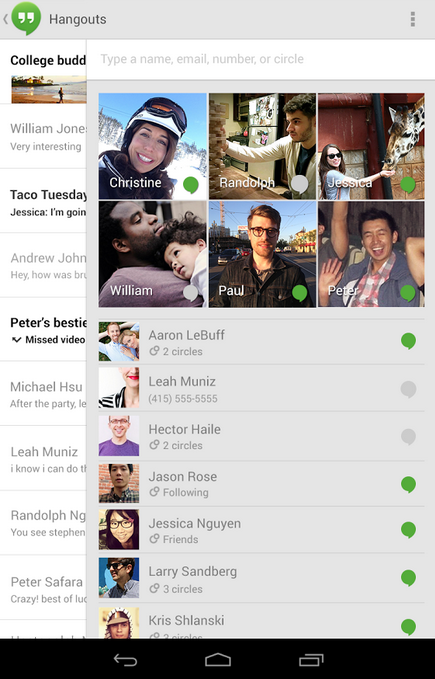The height and width of the screenshot is (679, 435).
Task: Tap the Android home navigation button
Action: (218, 660)
